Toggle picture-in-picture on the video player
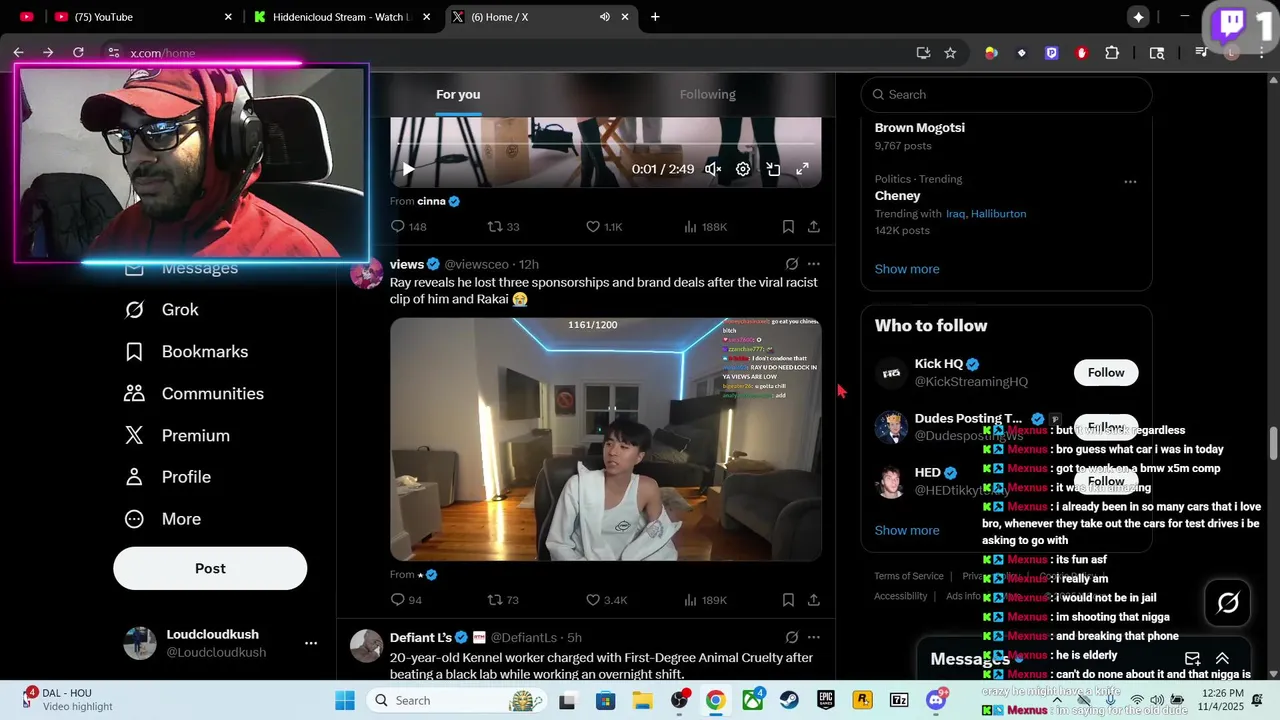The height and width of the screenshot is (720, 1280). click(x=773, y=169)
